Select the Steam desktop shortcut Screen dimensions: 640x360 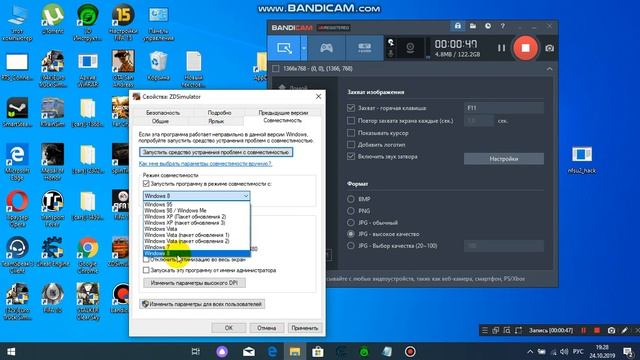tap(17, 112)
